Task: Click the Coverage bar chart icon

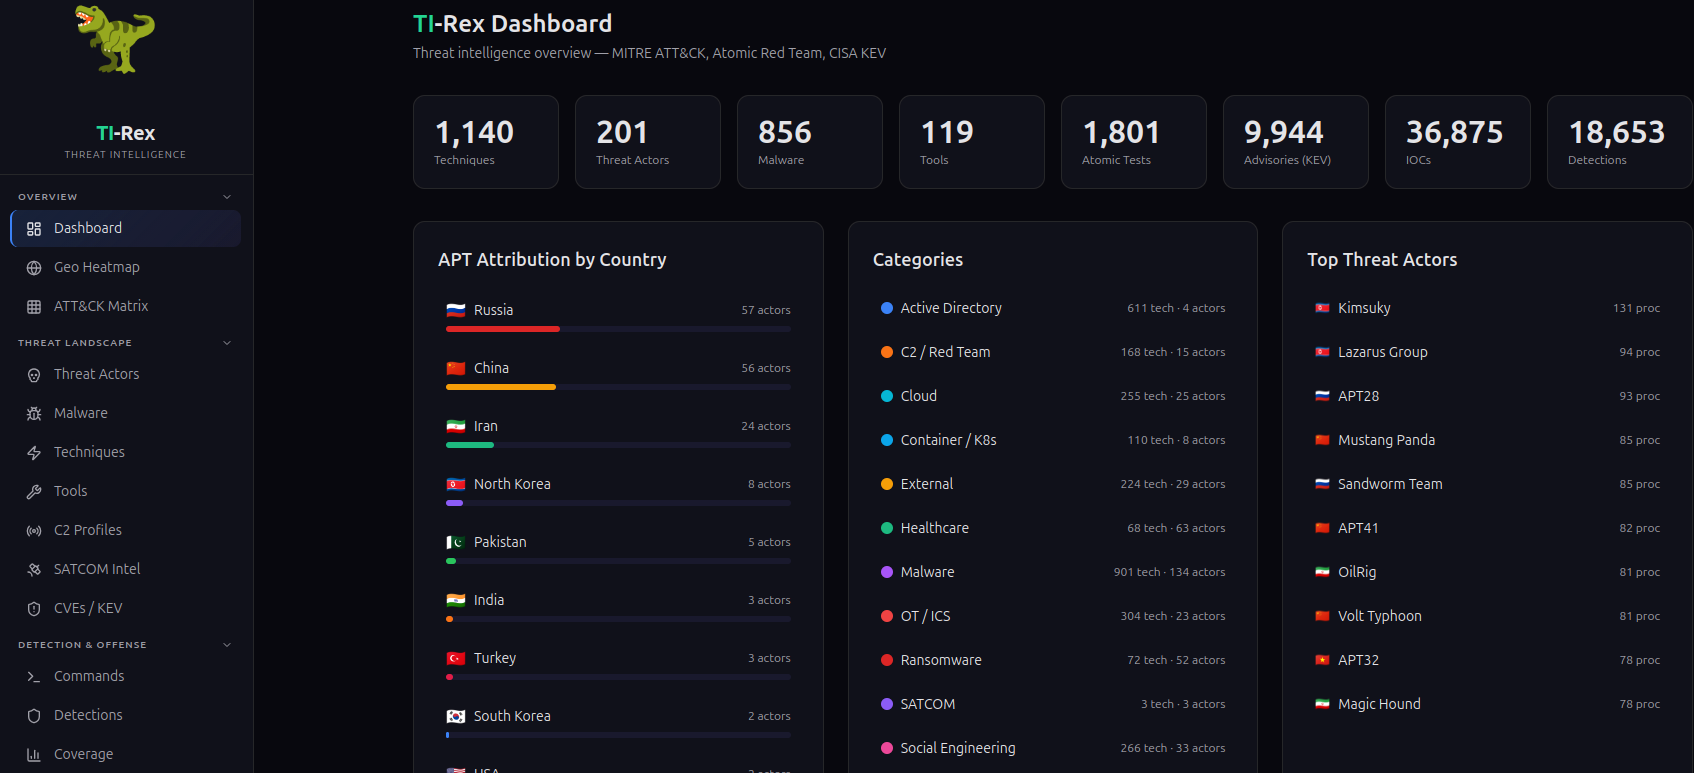Action: [x=34, y=755]
